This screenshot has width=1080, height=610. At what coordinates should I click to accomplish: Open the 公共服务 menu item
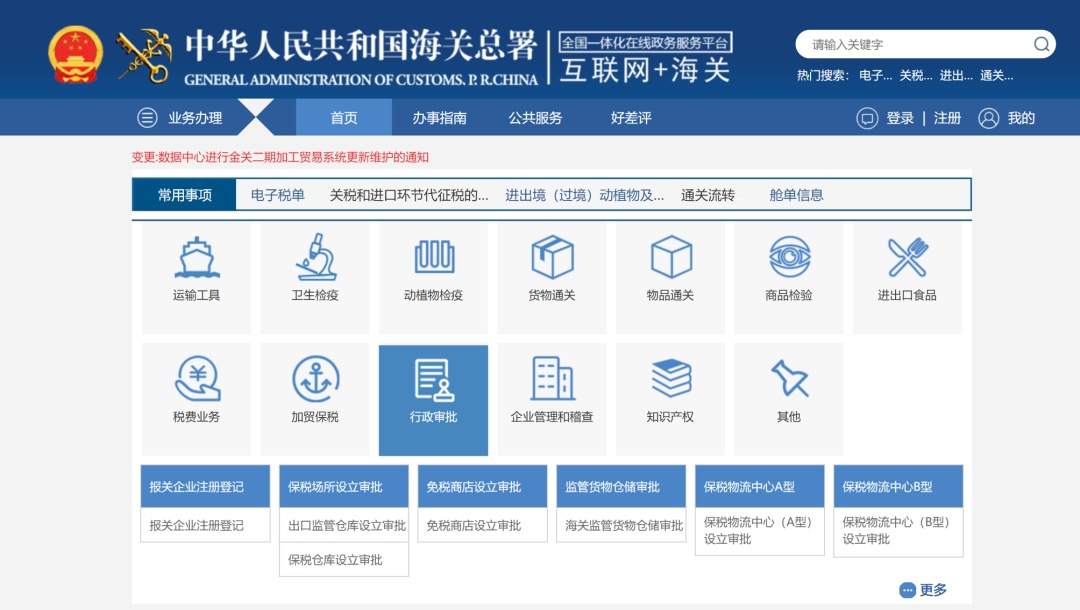535,118
